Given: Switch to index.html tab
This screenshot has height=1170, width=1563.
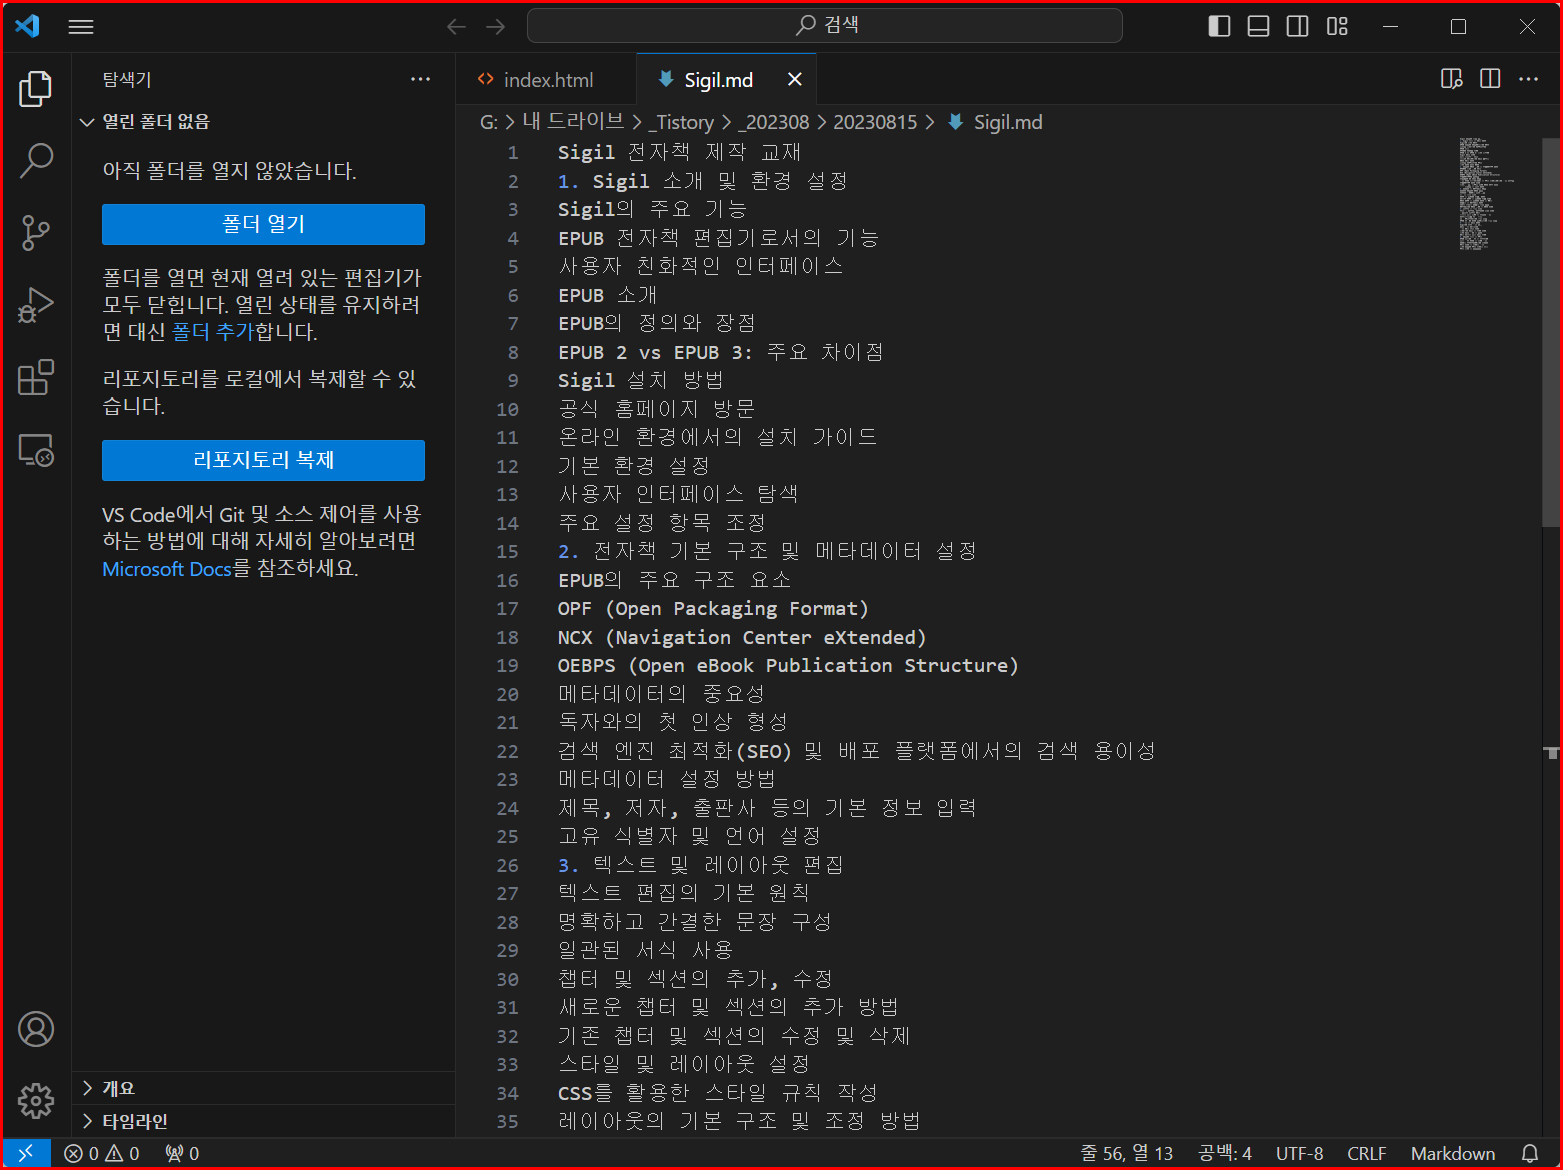Looking at the screenshot, I should [x=546, y=80].
